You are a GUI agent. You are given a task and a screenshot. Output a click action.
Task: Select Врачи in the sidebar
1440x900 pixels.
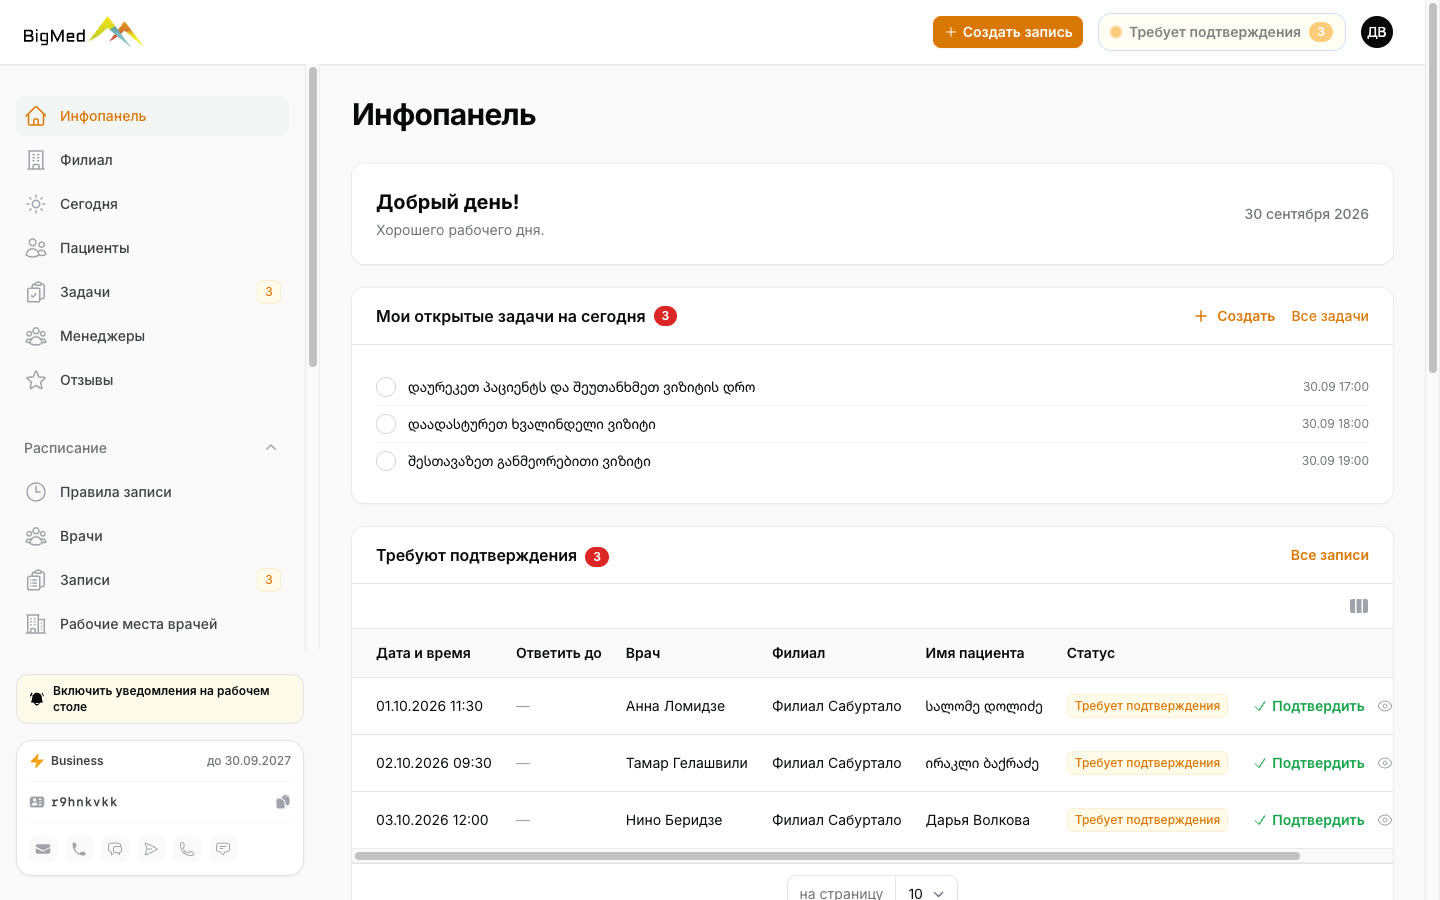coord(152,536)
